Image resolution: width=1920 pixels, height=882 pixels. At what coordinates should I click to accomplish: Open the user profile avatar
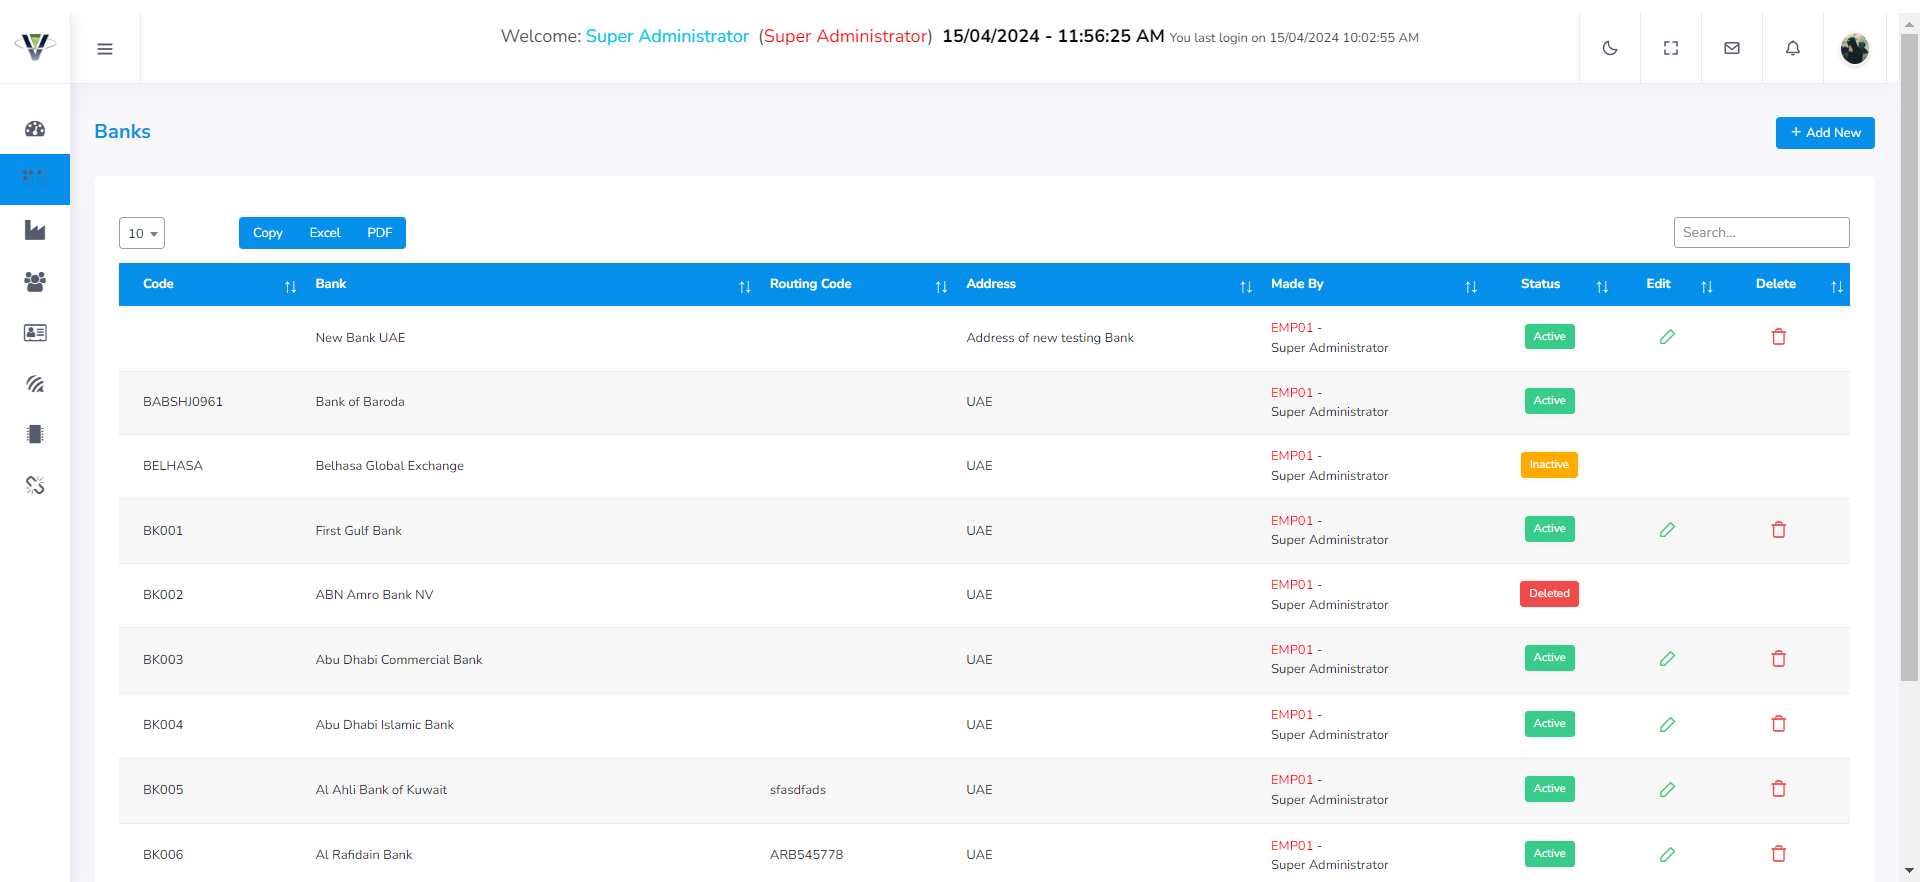pos(1855,48)
